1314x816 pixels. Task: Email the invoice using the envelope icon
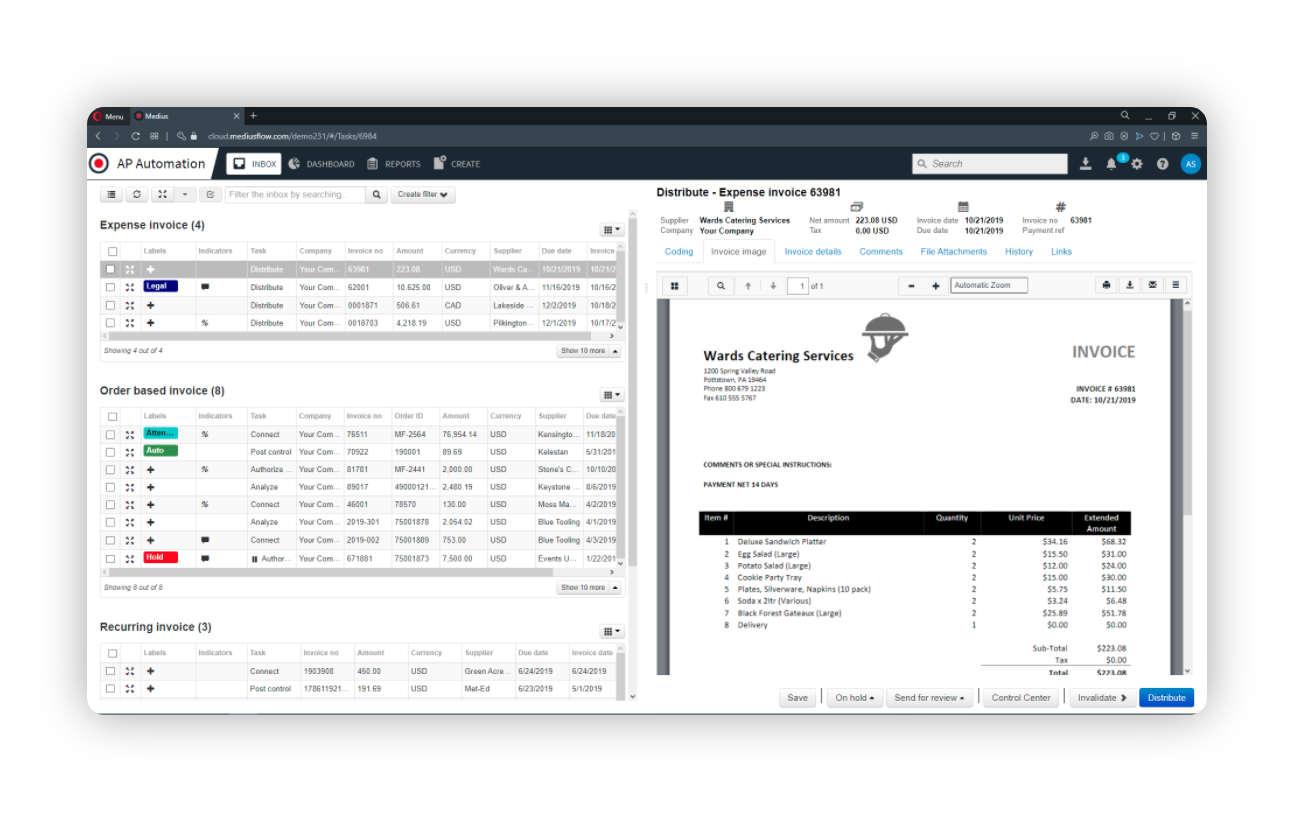pyautogui.click(x=1152, y=286)
